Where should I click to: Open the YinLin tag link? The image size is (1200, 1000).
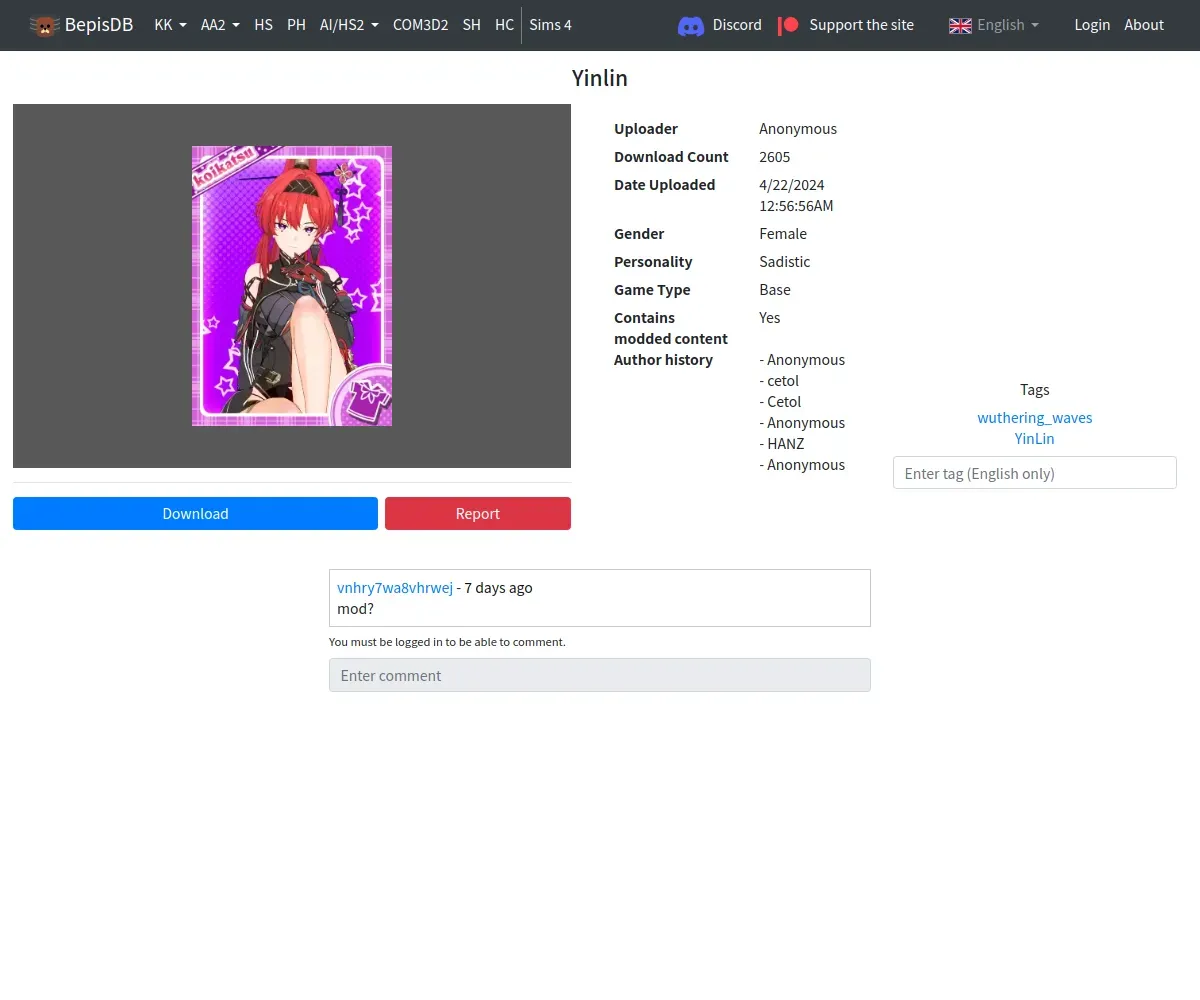[x=1035, y=438]
